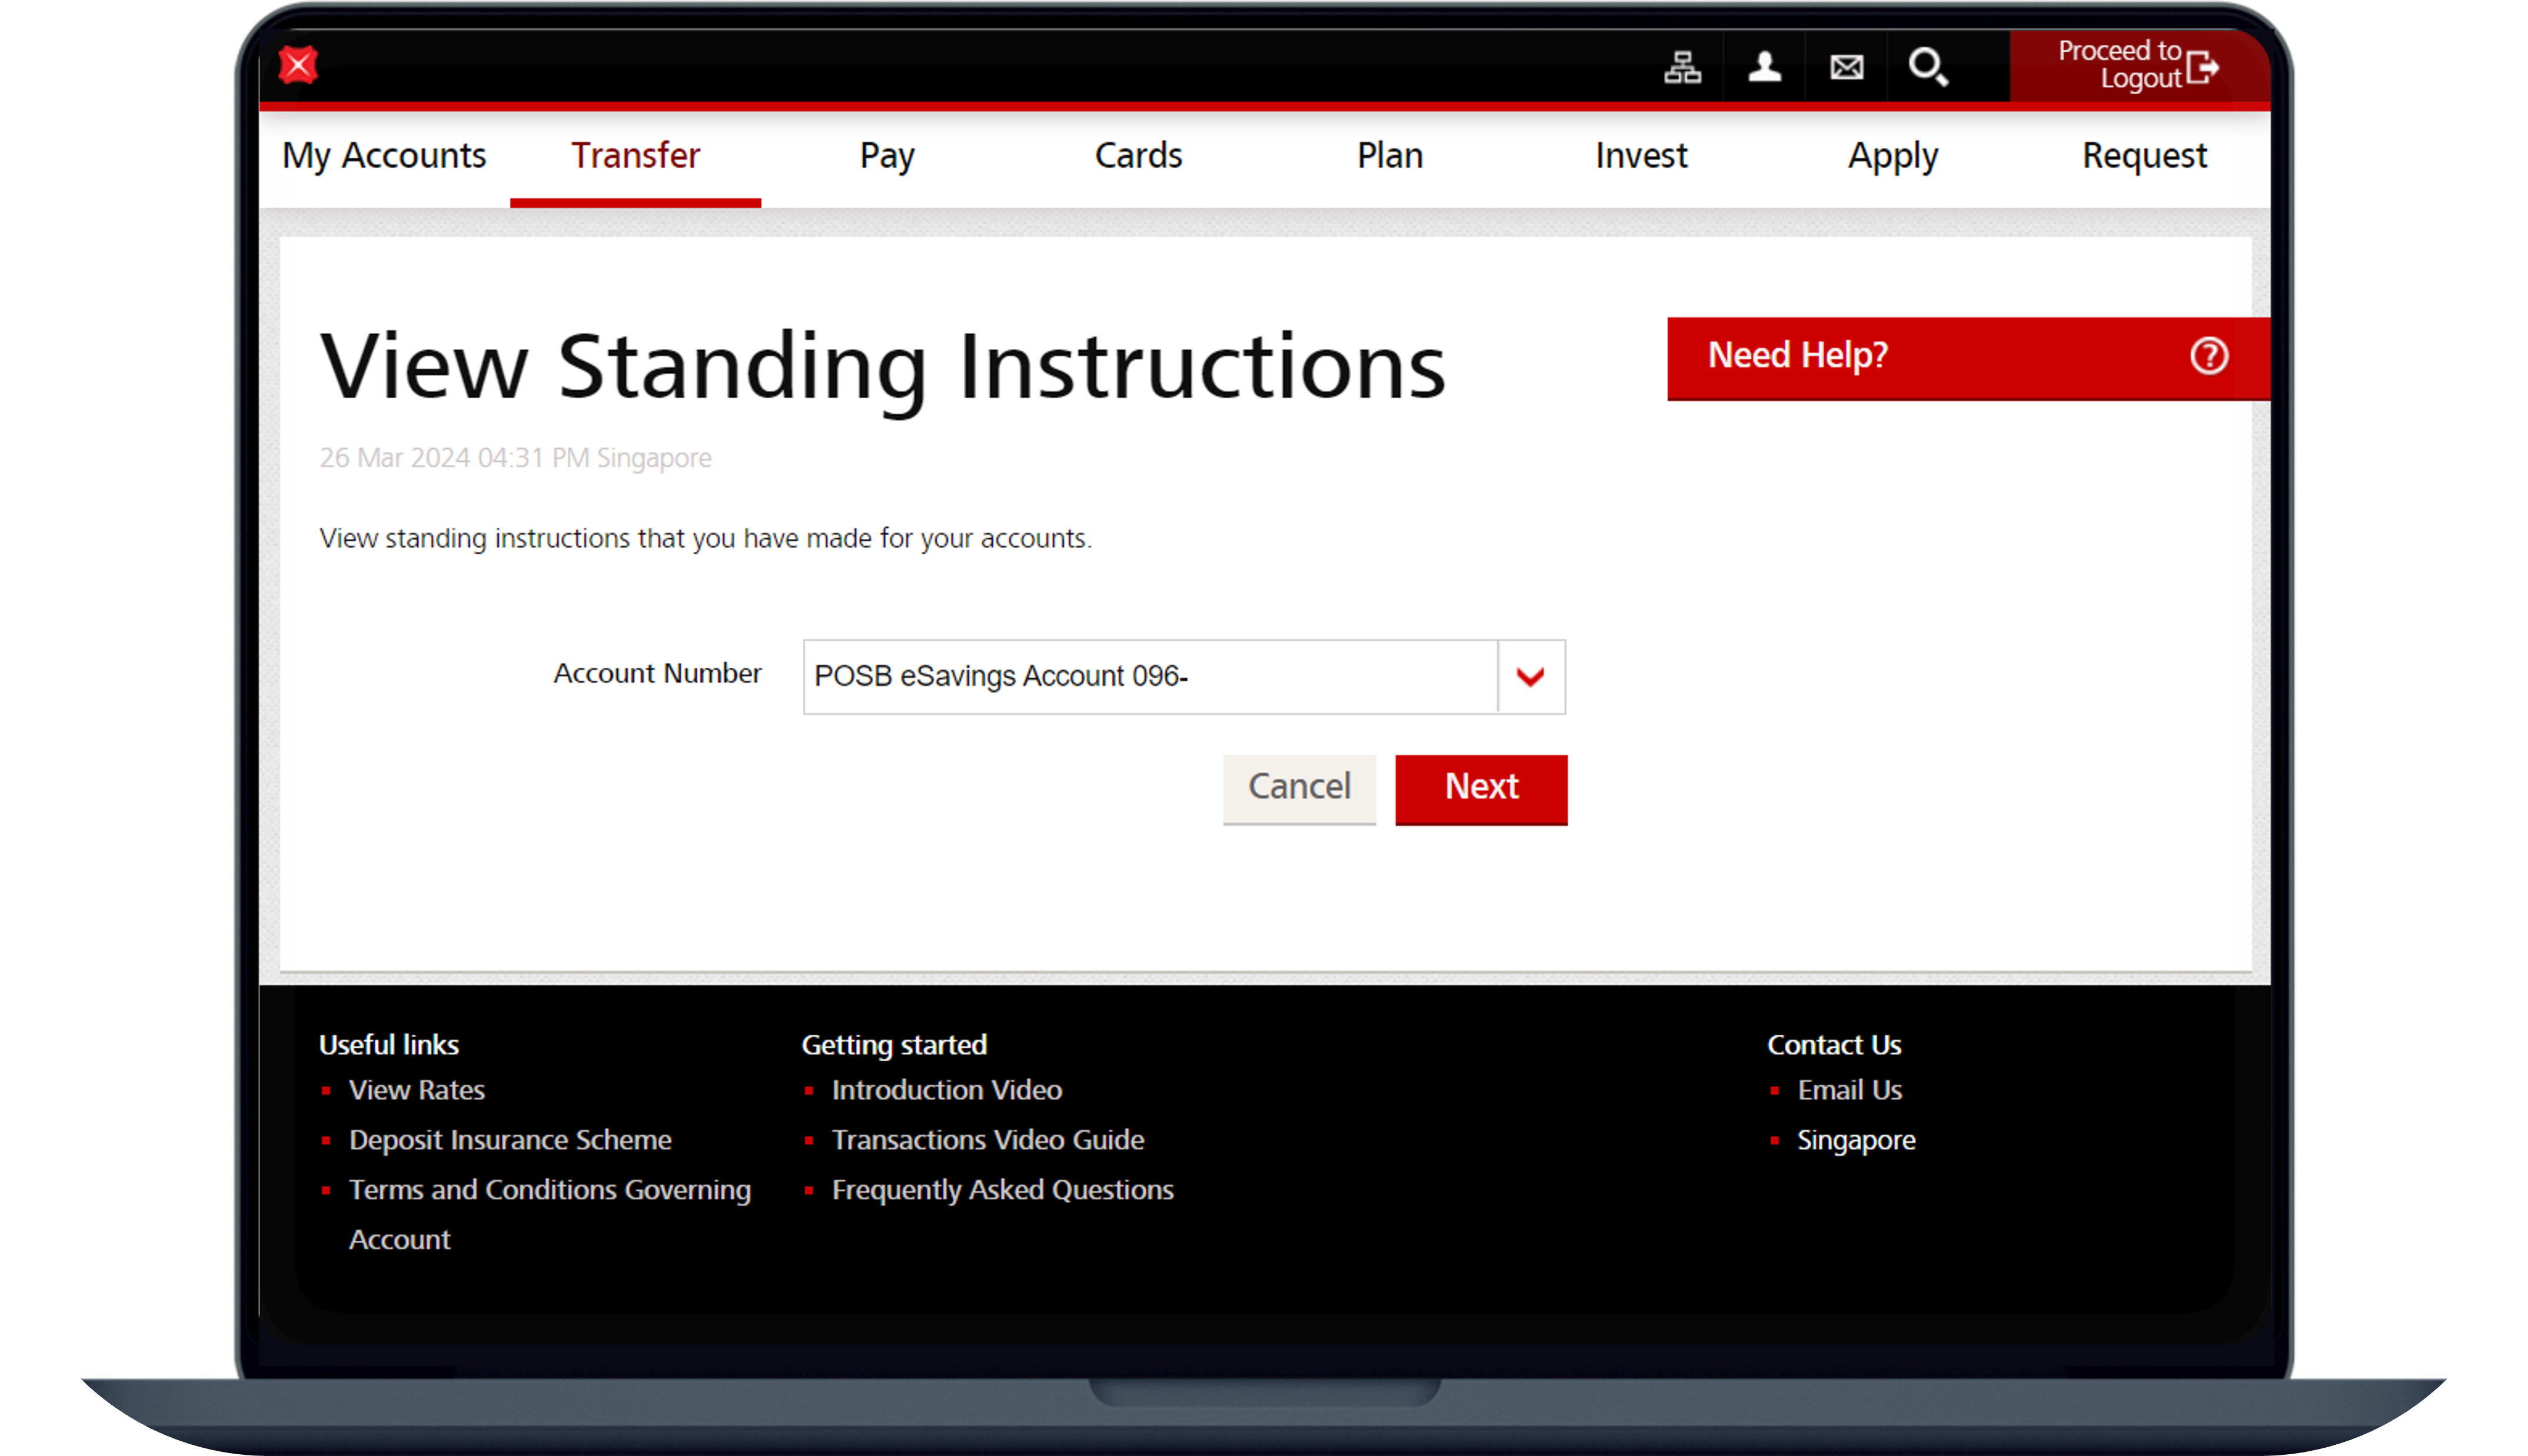Open the Request menu
Image resolution: width=2528 pixels, height=1456 pixels.
2144,156
